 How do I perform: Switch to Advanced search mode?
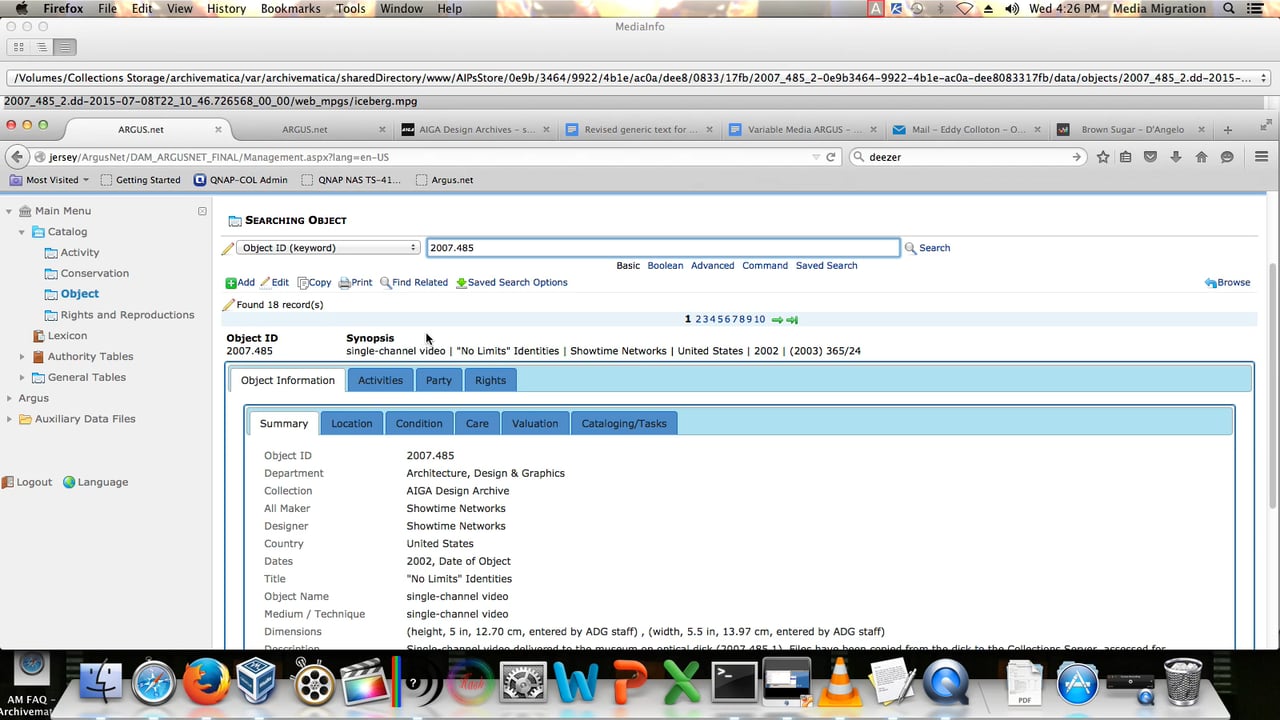(x=712, y=266)
